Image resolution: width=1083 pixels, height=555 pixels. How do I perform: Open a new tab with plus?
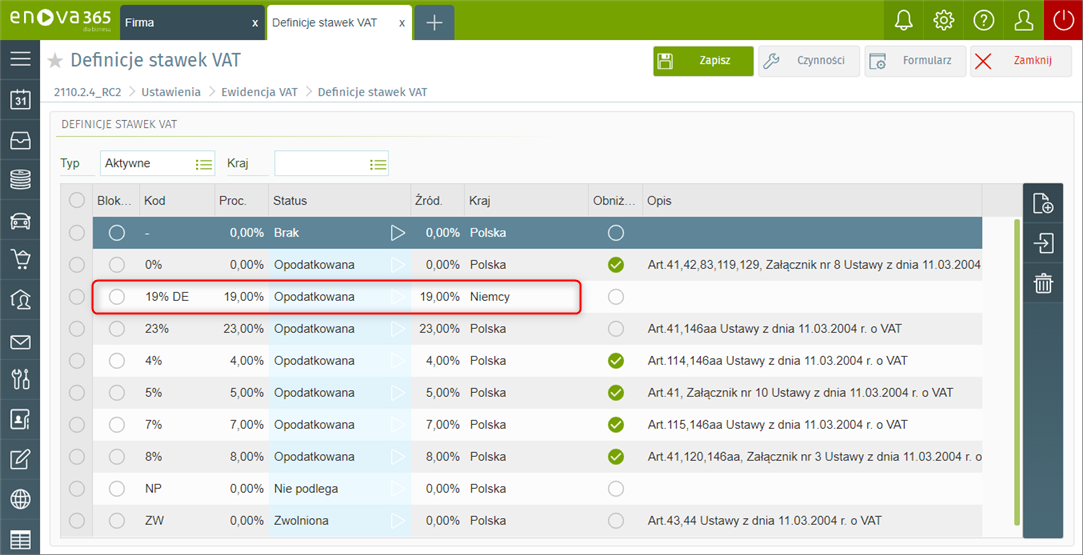434,22
